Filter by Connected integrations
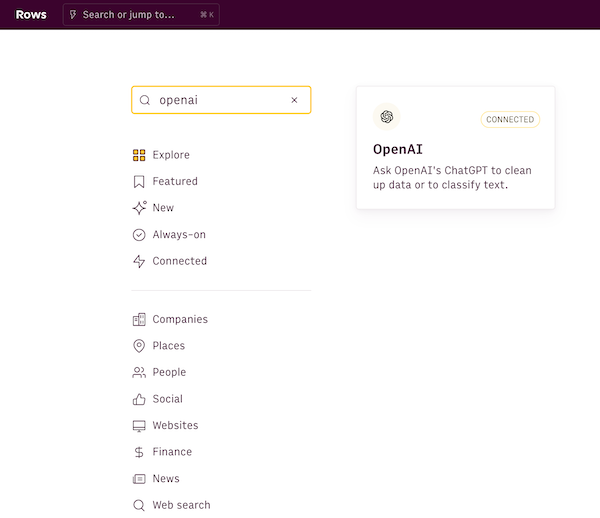The height and width of the screenshot is (518, 600). coord(179,261)
